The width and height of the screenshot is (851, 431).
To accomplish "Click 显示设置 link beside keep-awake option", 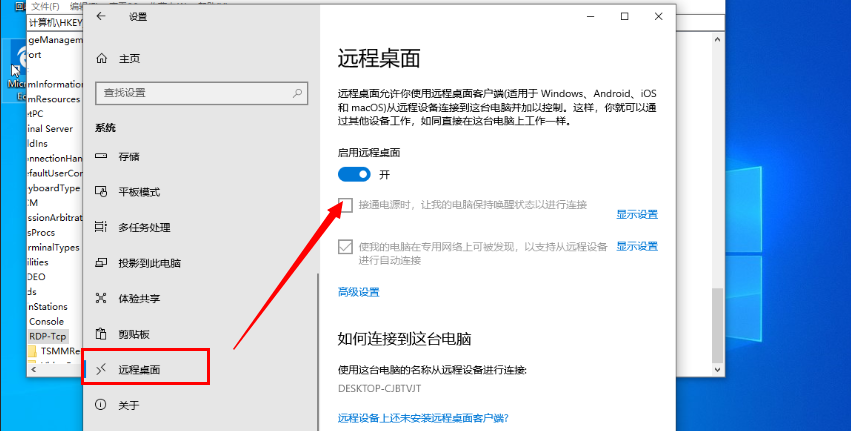I will click(x=636, y=215).
